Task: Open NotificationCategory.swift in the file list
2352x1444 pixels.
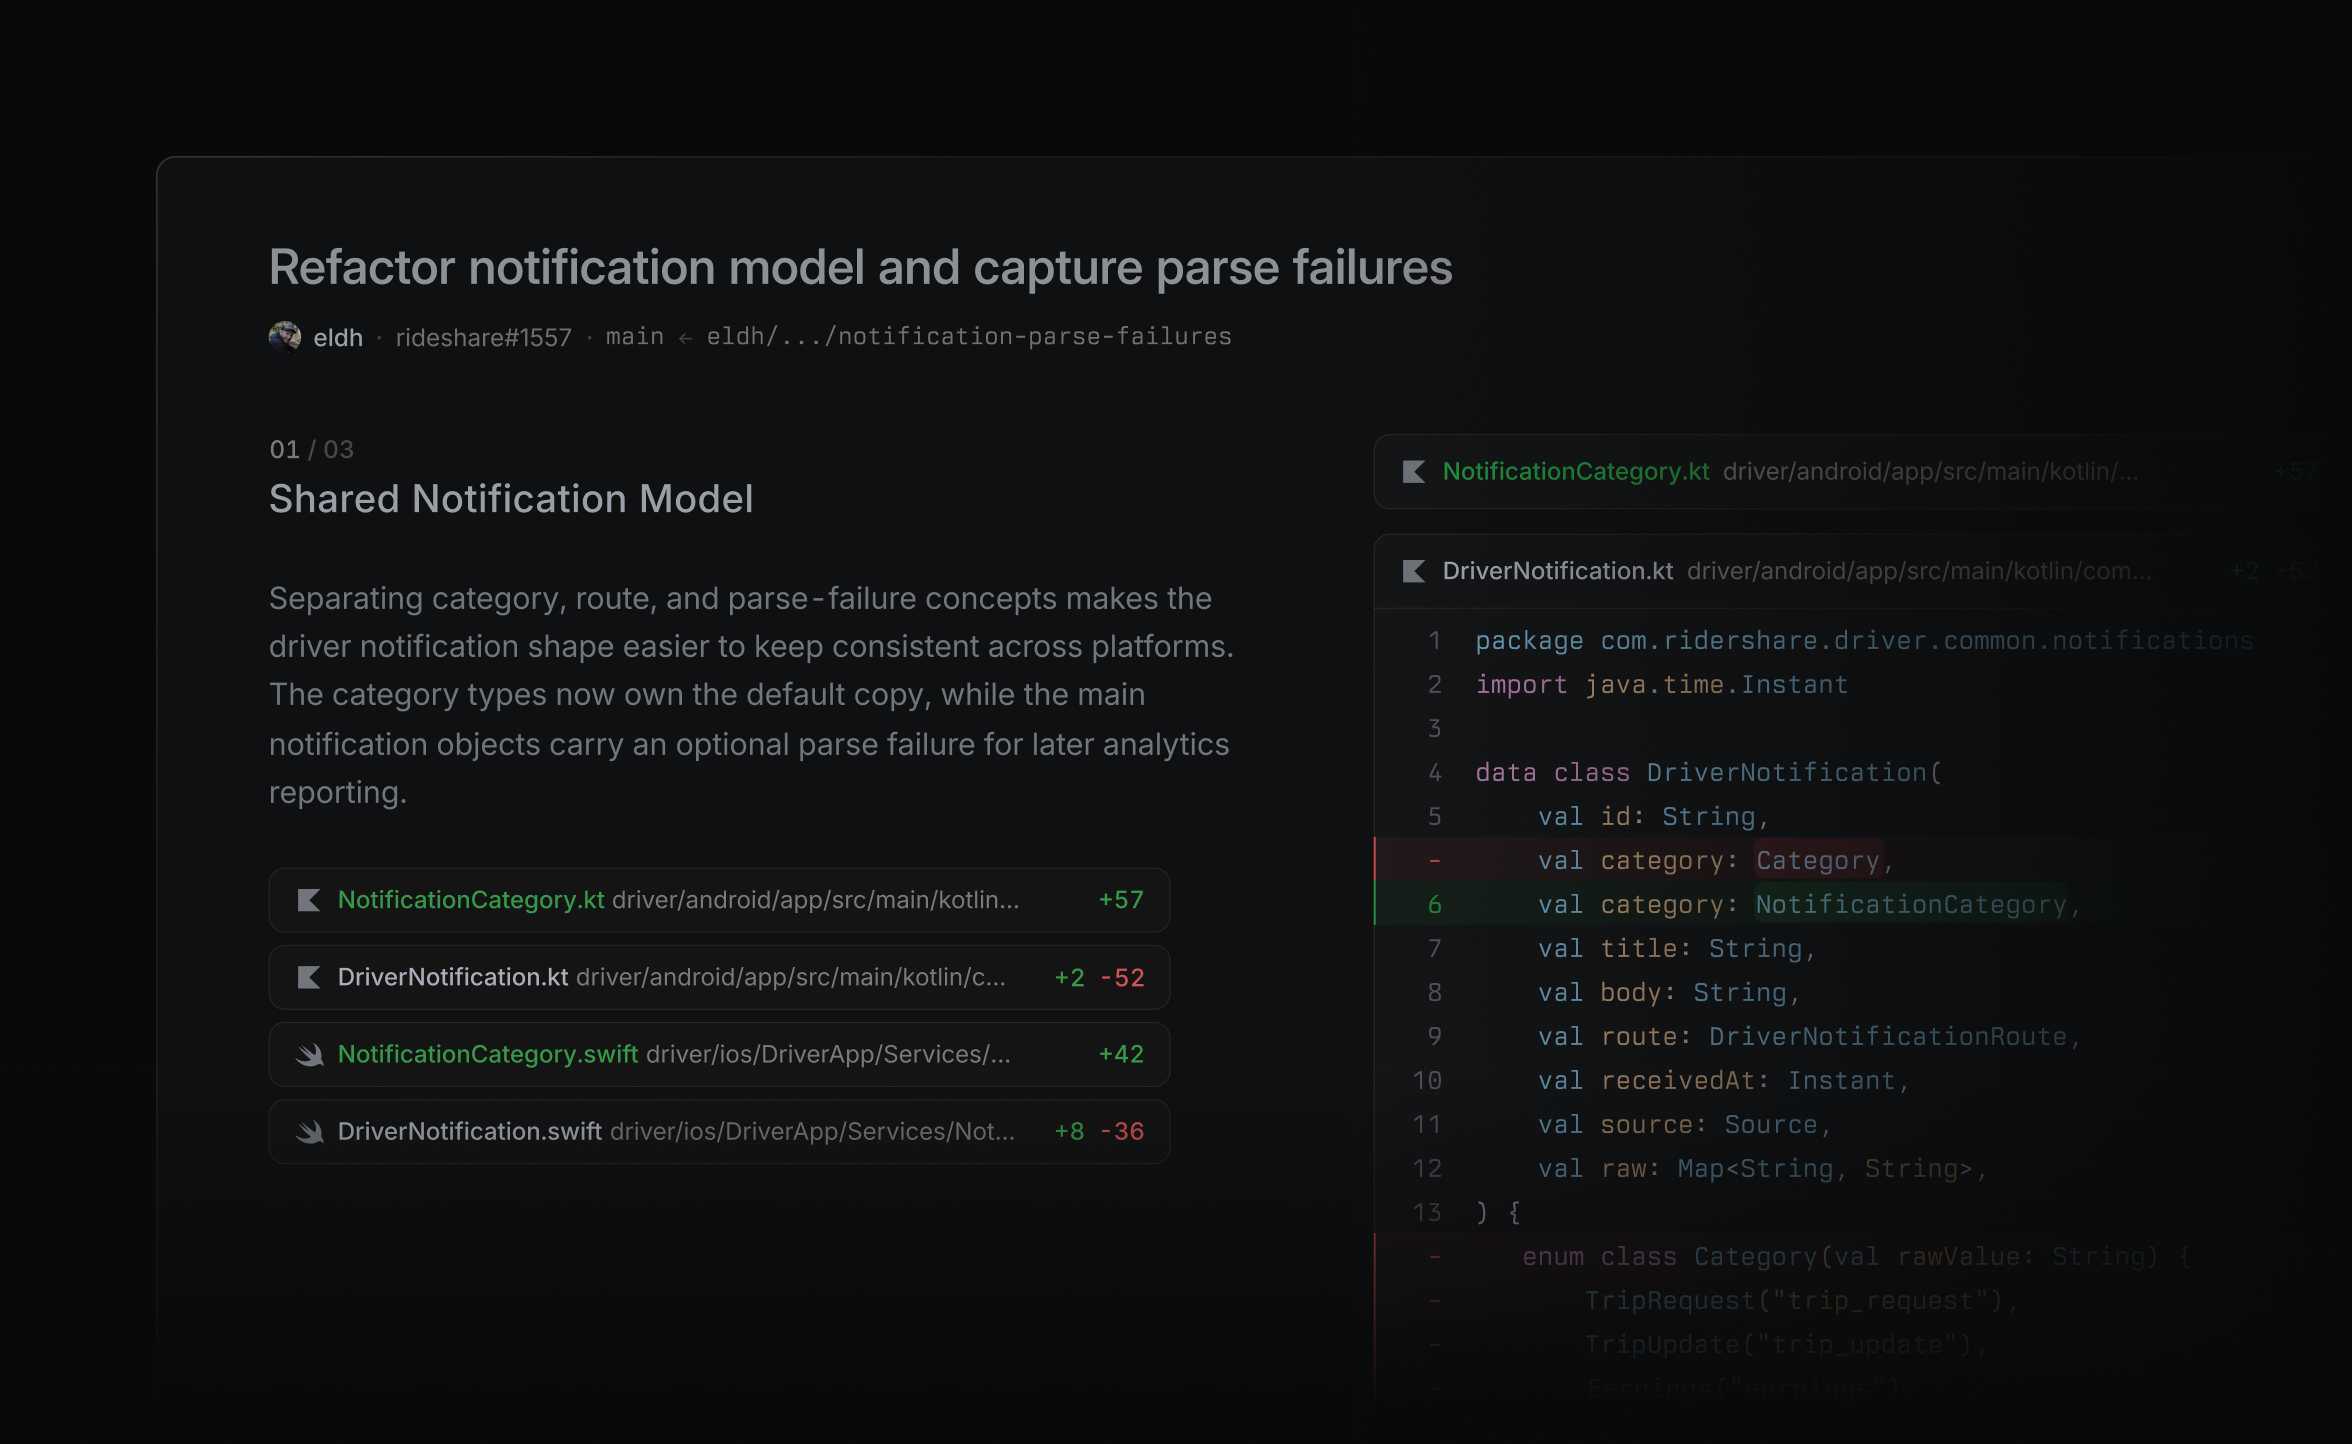Action: click(x=719, y=1054)
